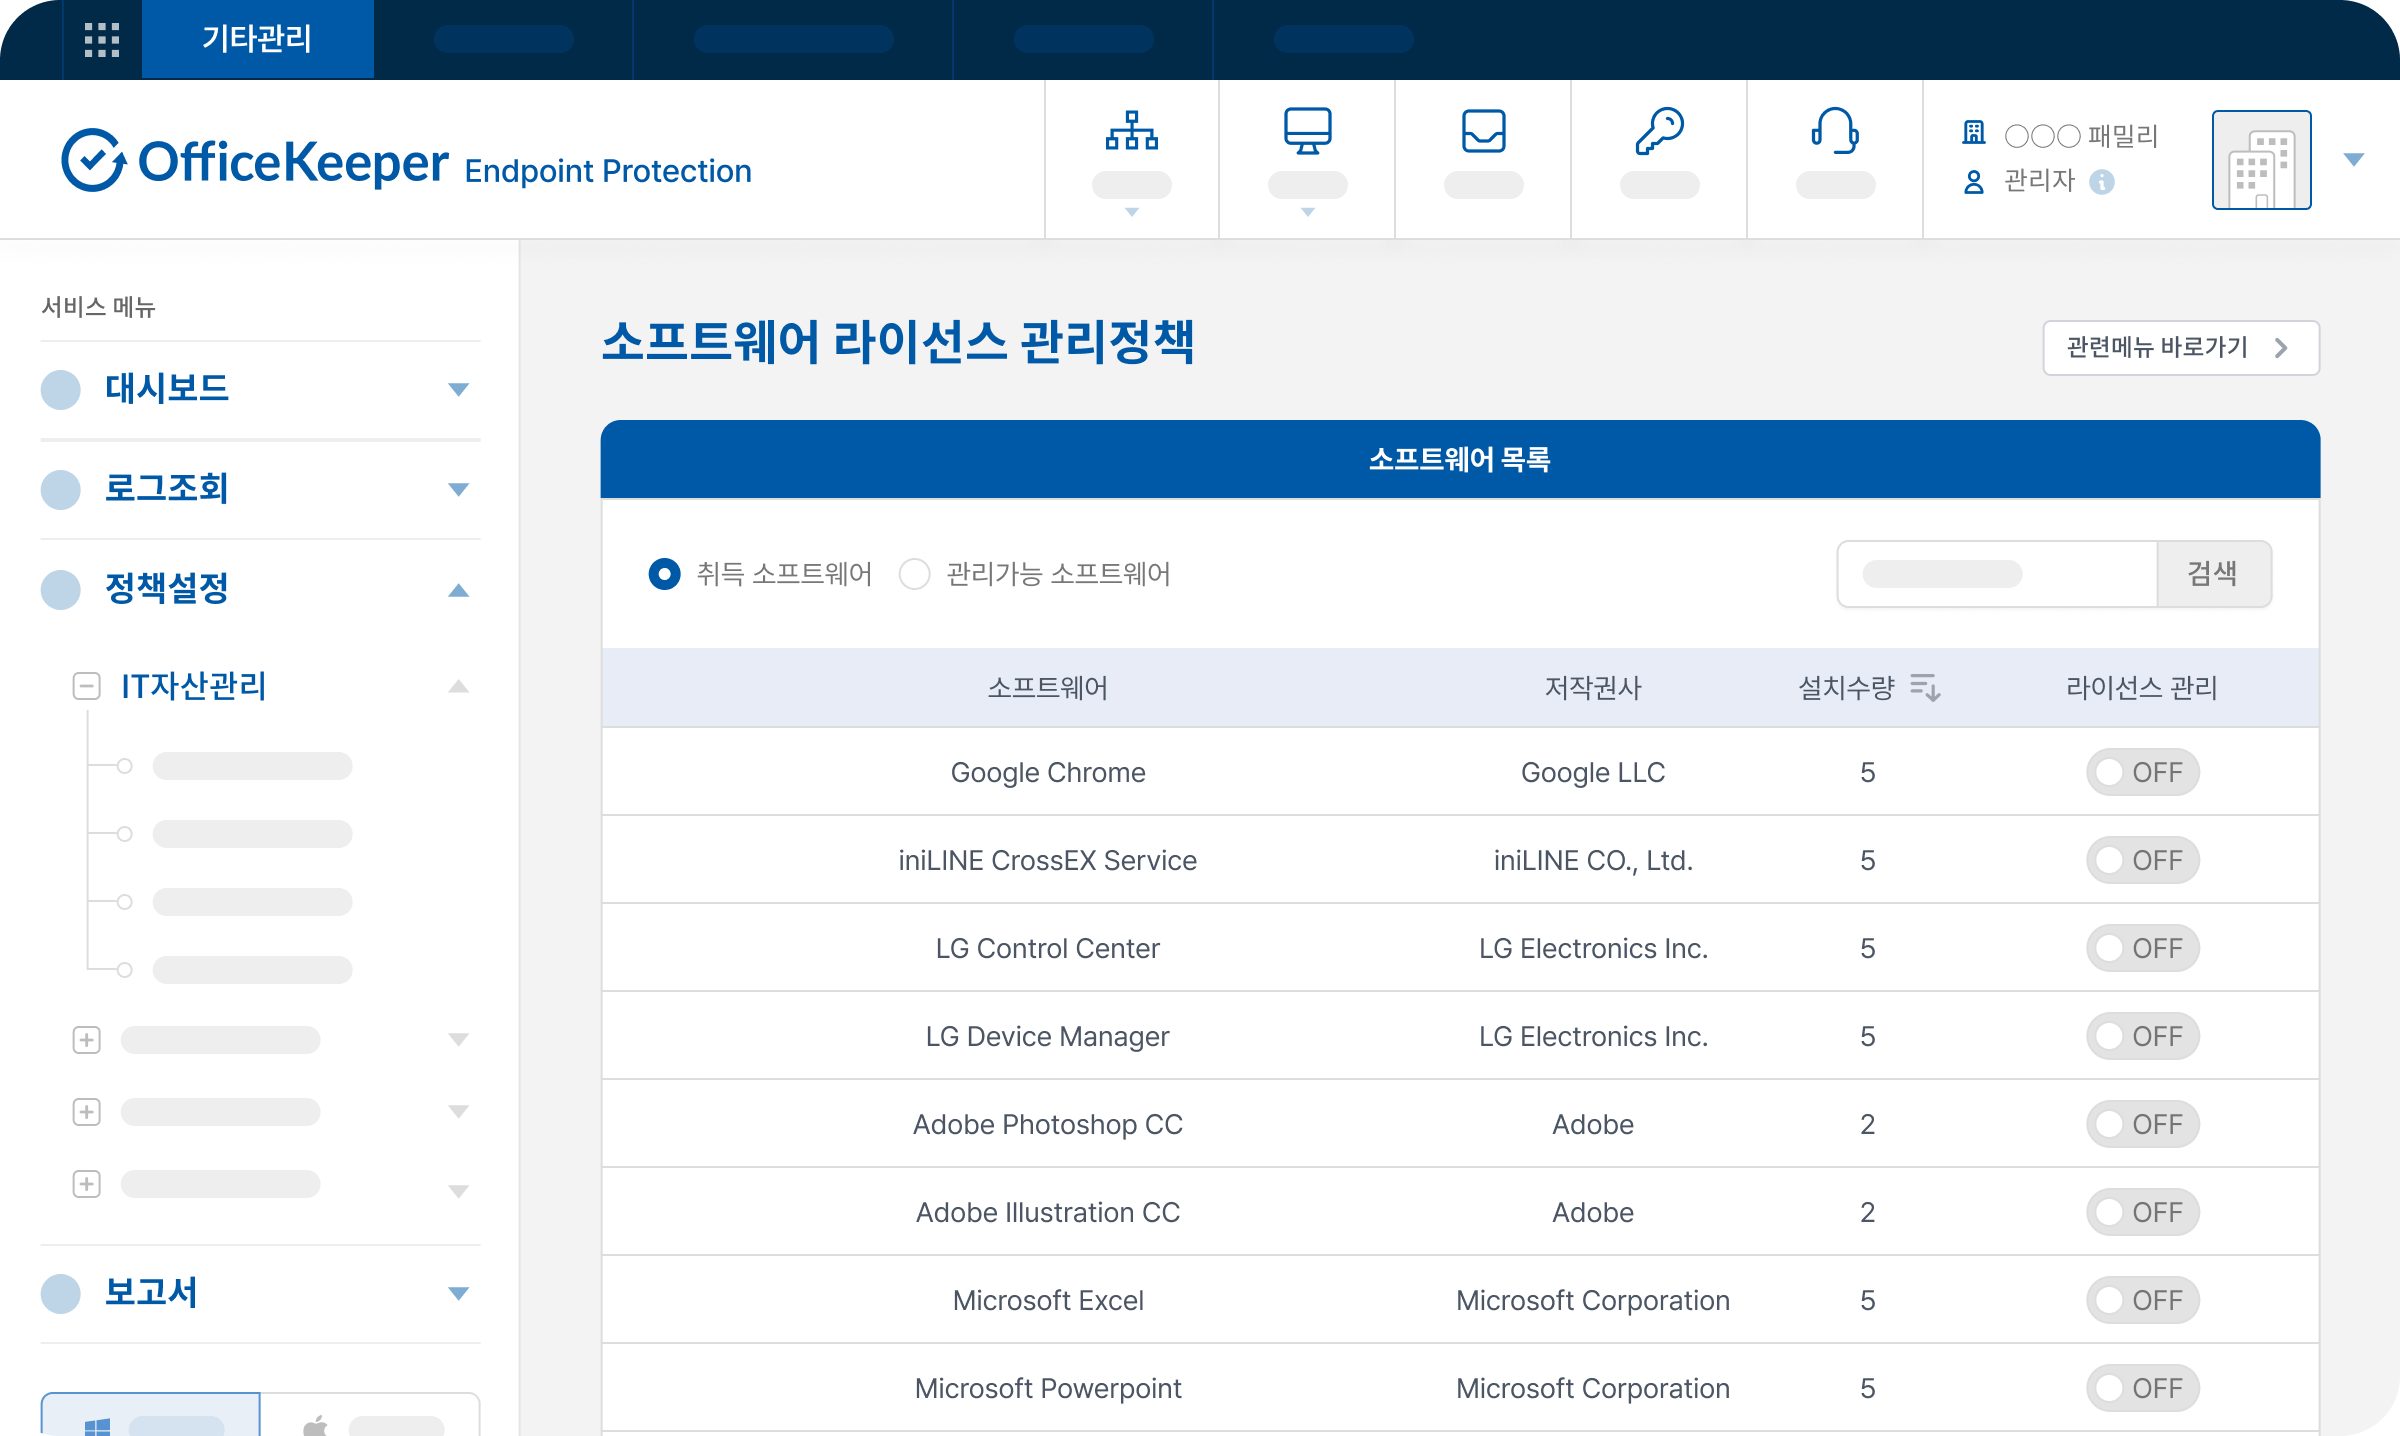The height and width of the screenshot is (1436, 2400).
Task: Toggle license switch for Google Chrome
Action: (2142, 772)
